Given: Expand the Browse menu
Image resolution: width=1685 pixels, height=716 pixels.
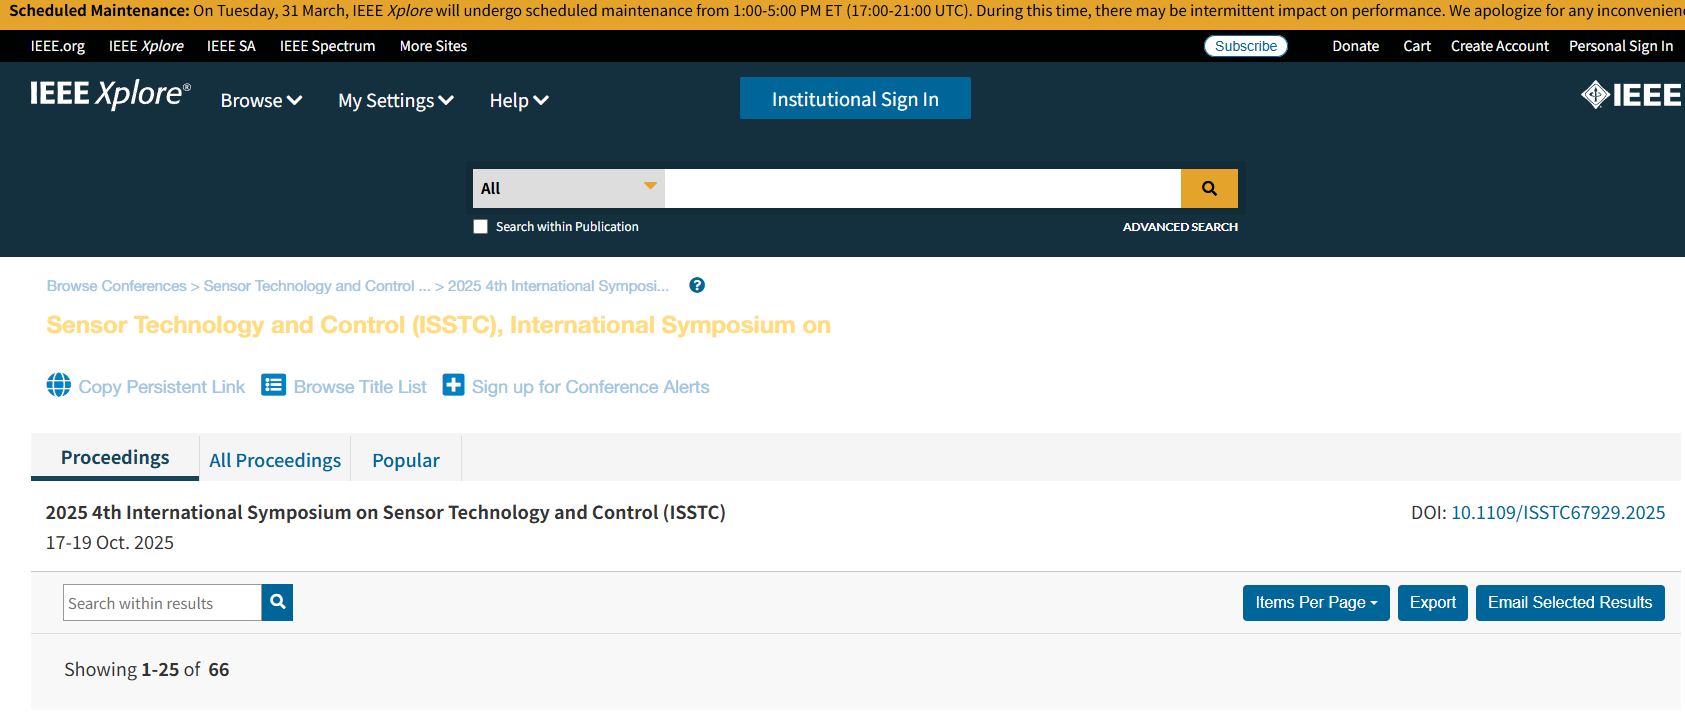Looking at the screenshot, I should pos(261,100).
